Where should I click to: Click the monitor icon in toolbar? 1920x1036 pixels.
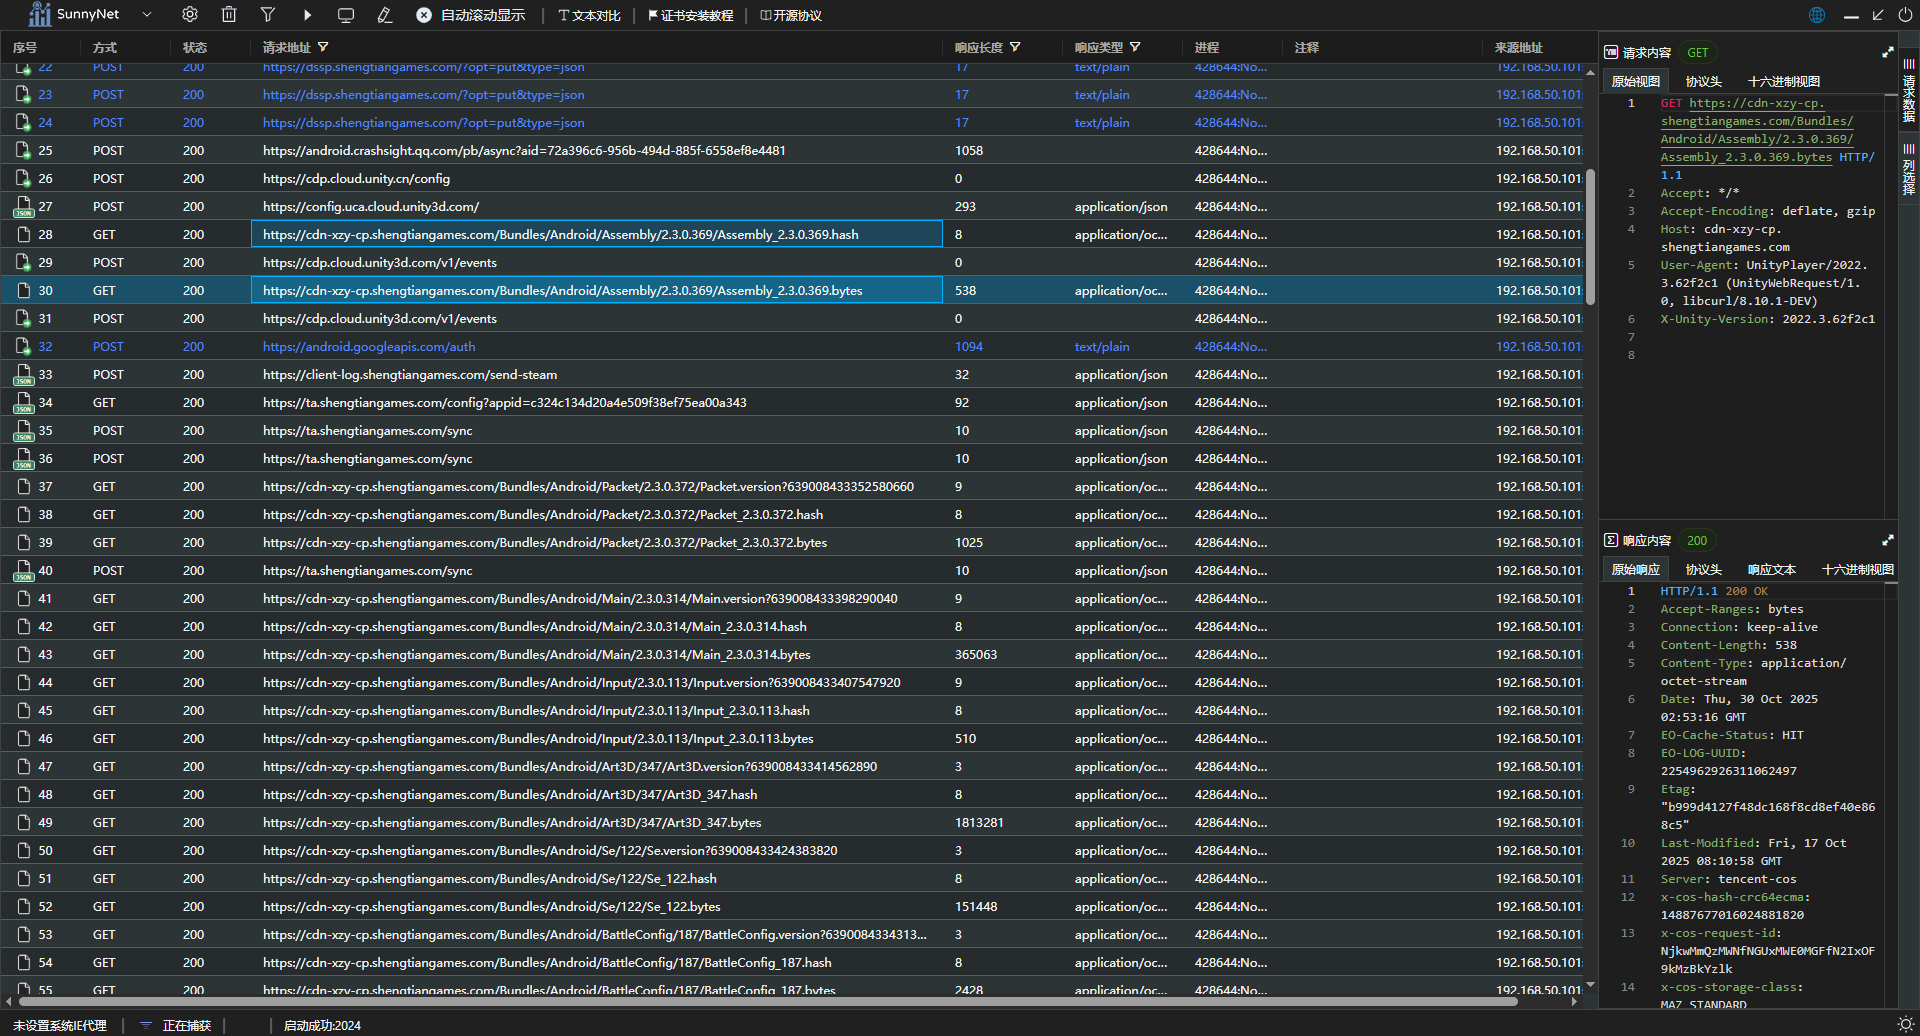pos(346,15)
